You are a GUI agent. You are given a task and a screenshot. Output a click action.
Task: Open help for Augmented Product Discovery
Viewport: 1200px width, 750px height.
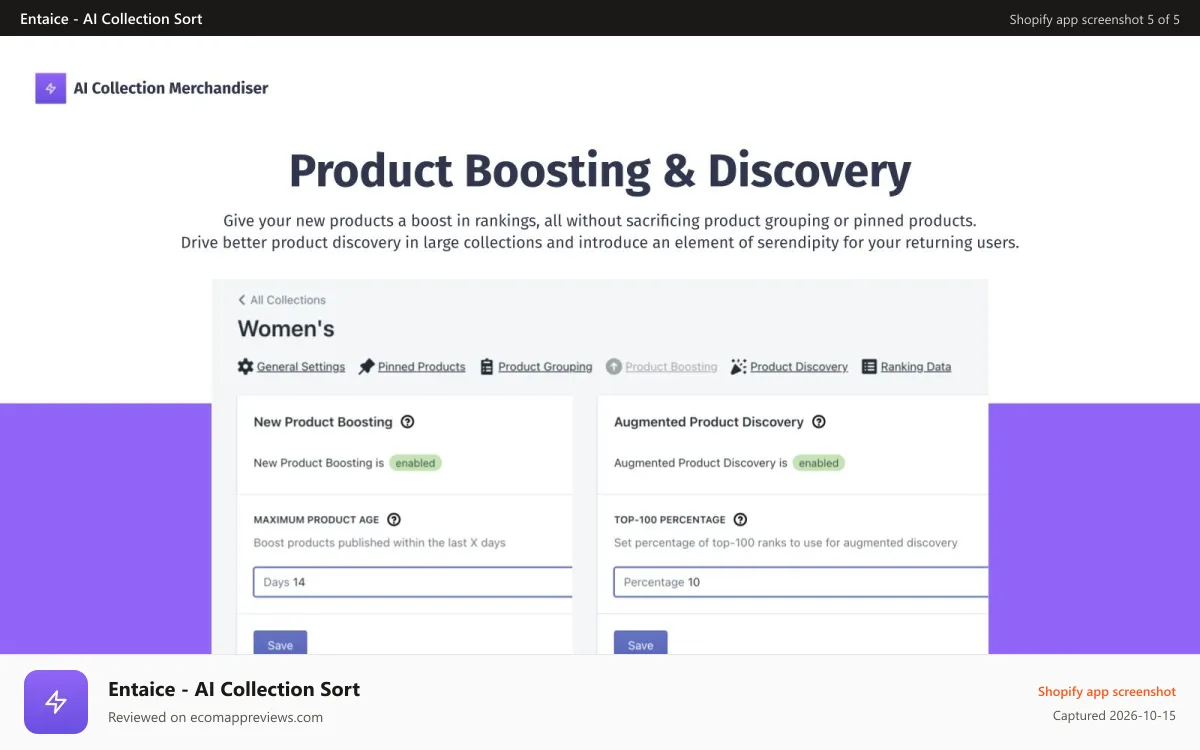819,422
